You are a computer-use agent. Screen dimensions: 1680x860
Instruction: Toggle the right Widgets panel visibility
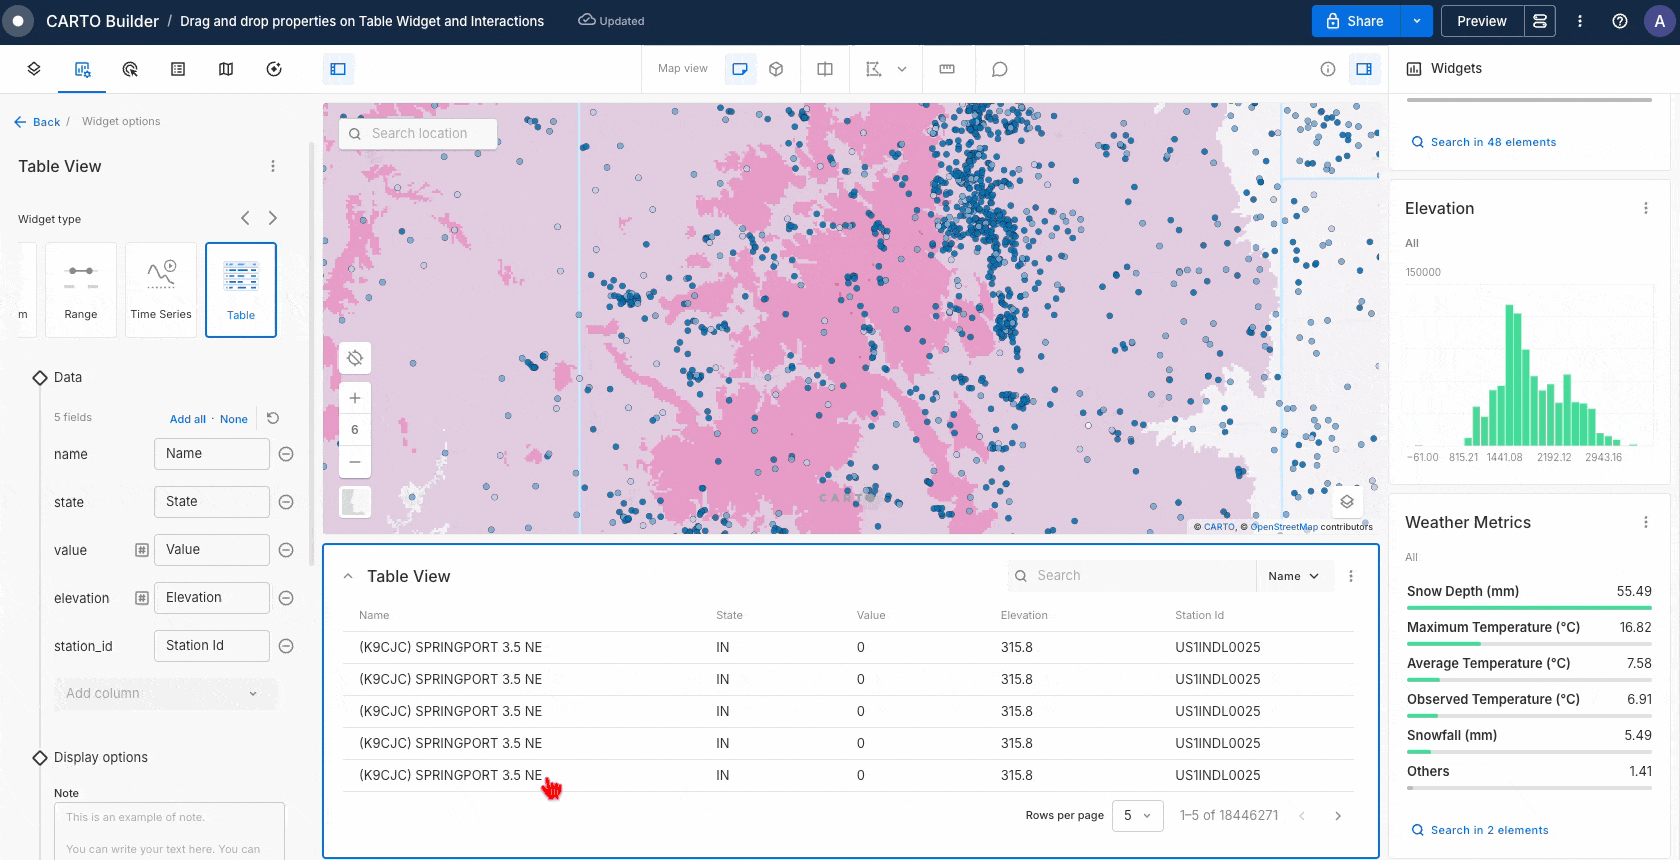coord(1364,69)
